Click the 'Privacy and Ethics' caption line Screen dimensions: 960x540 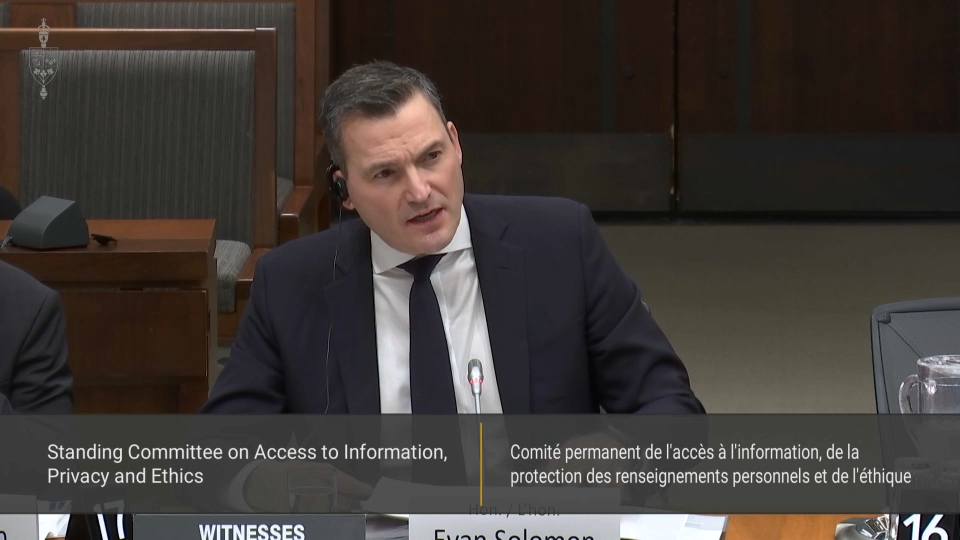(125, 476)
